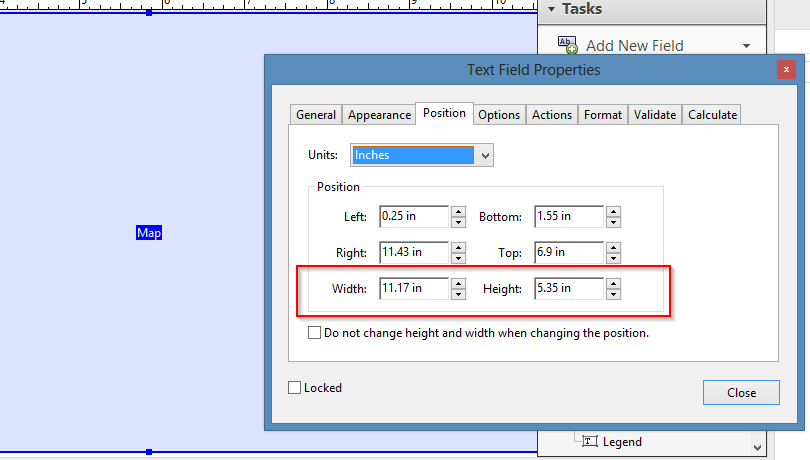This screenshot has height=460, width=810.
Task: Toggle the Locked checkbox
Action: (294, 388)
